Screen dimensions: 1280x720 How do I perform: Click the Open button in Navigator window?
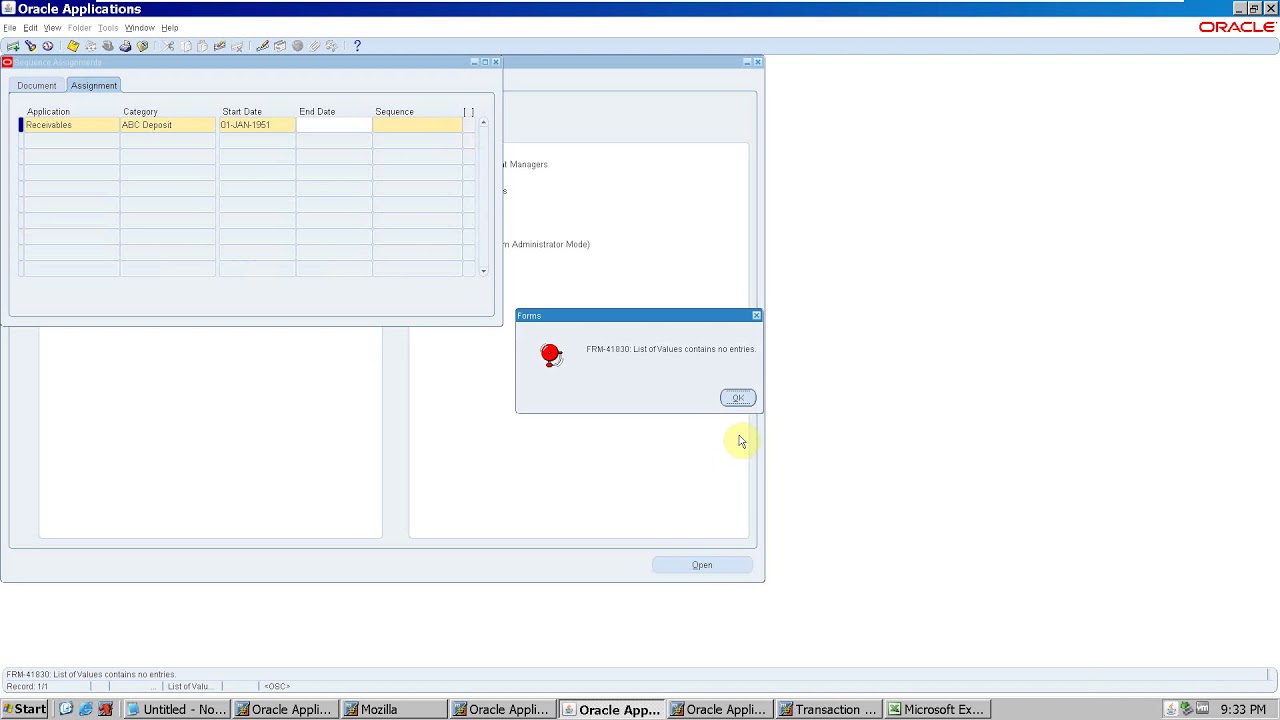[x=702, y=565]
